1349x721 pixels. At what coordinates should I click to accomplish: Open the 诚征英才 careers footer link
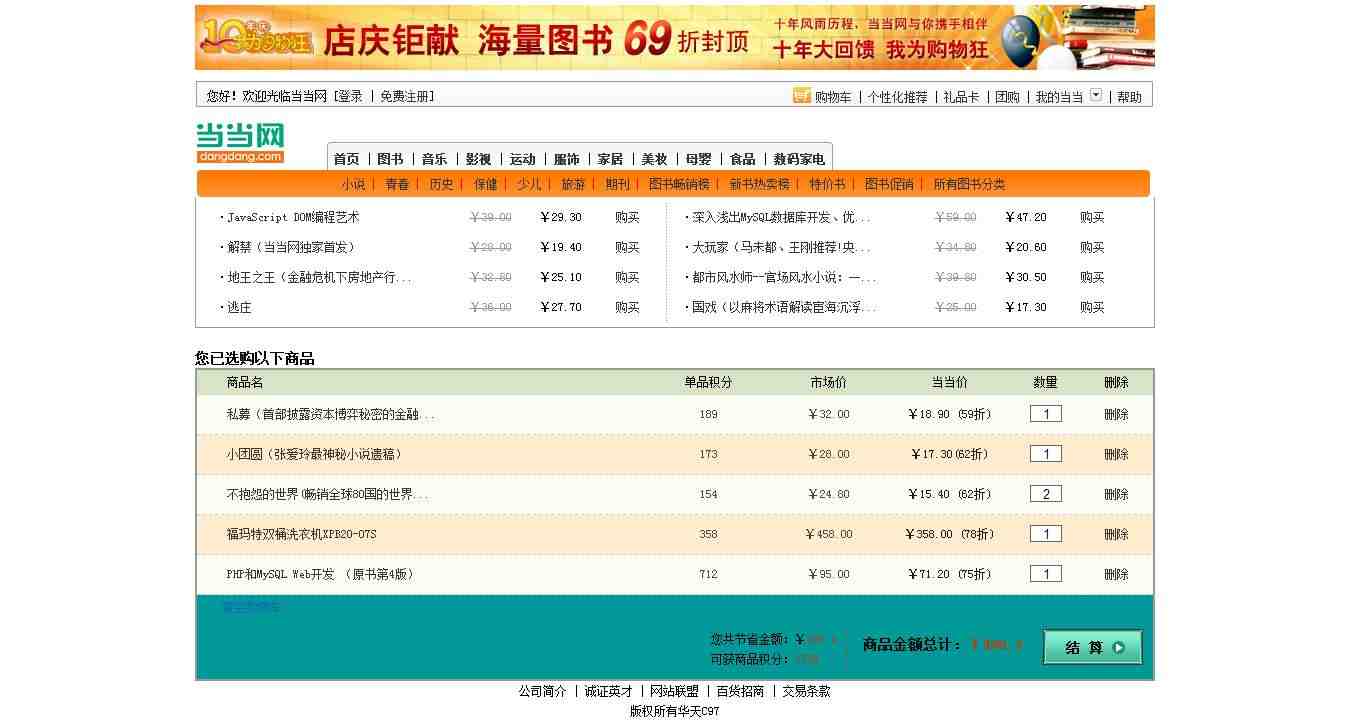click(x=608, y=691)
